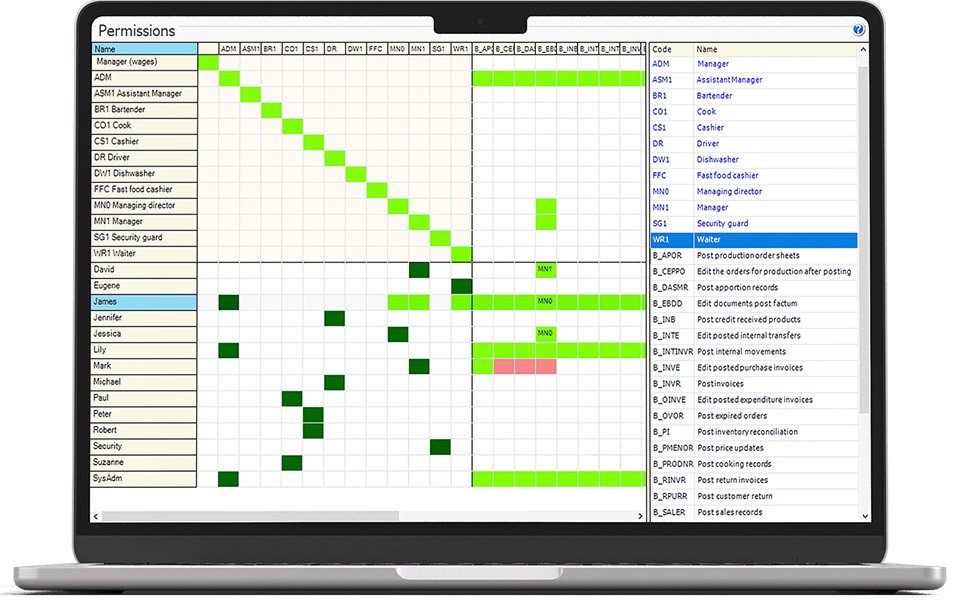Toggle SysAdm's ADM permission cell

tap(228, 478)
